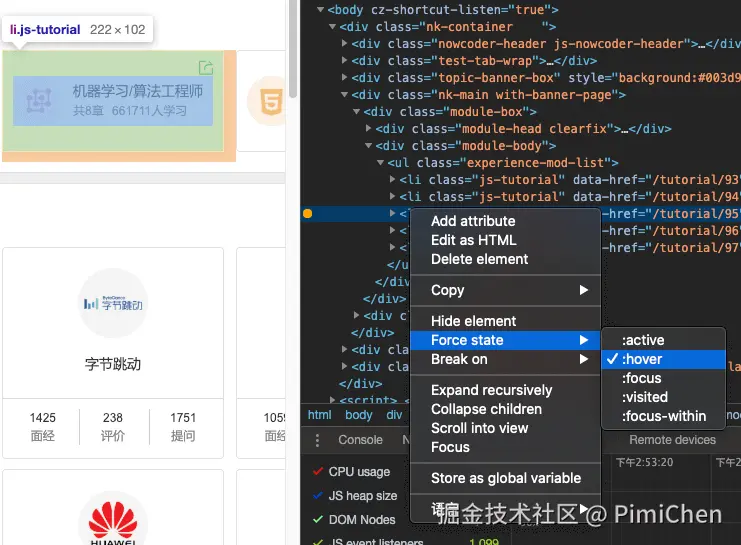Image resolution: width=741 pixels, height=545 pixels.
Task: Enable the :focus forced state
Action: click(663, 378)
